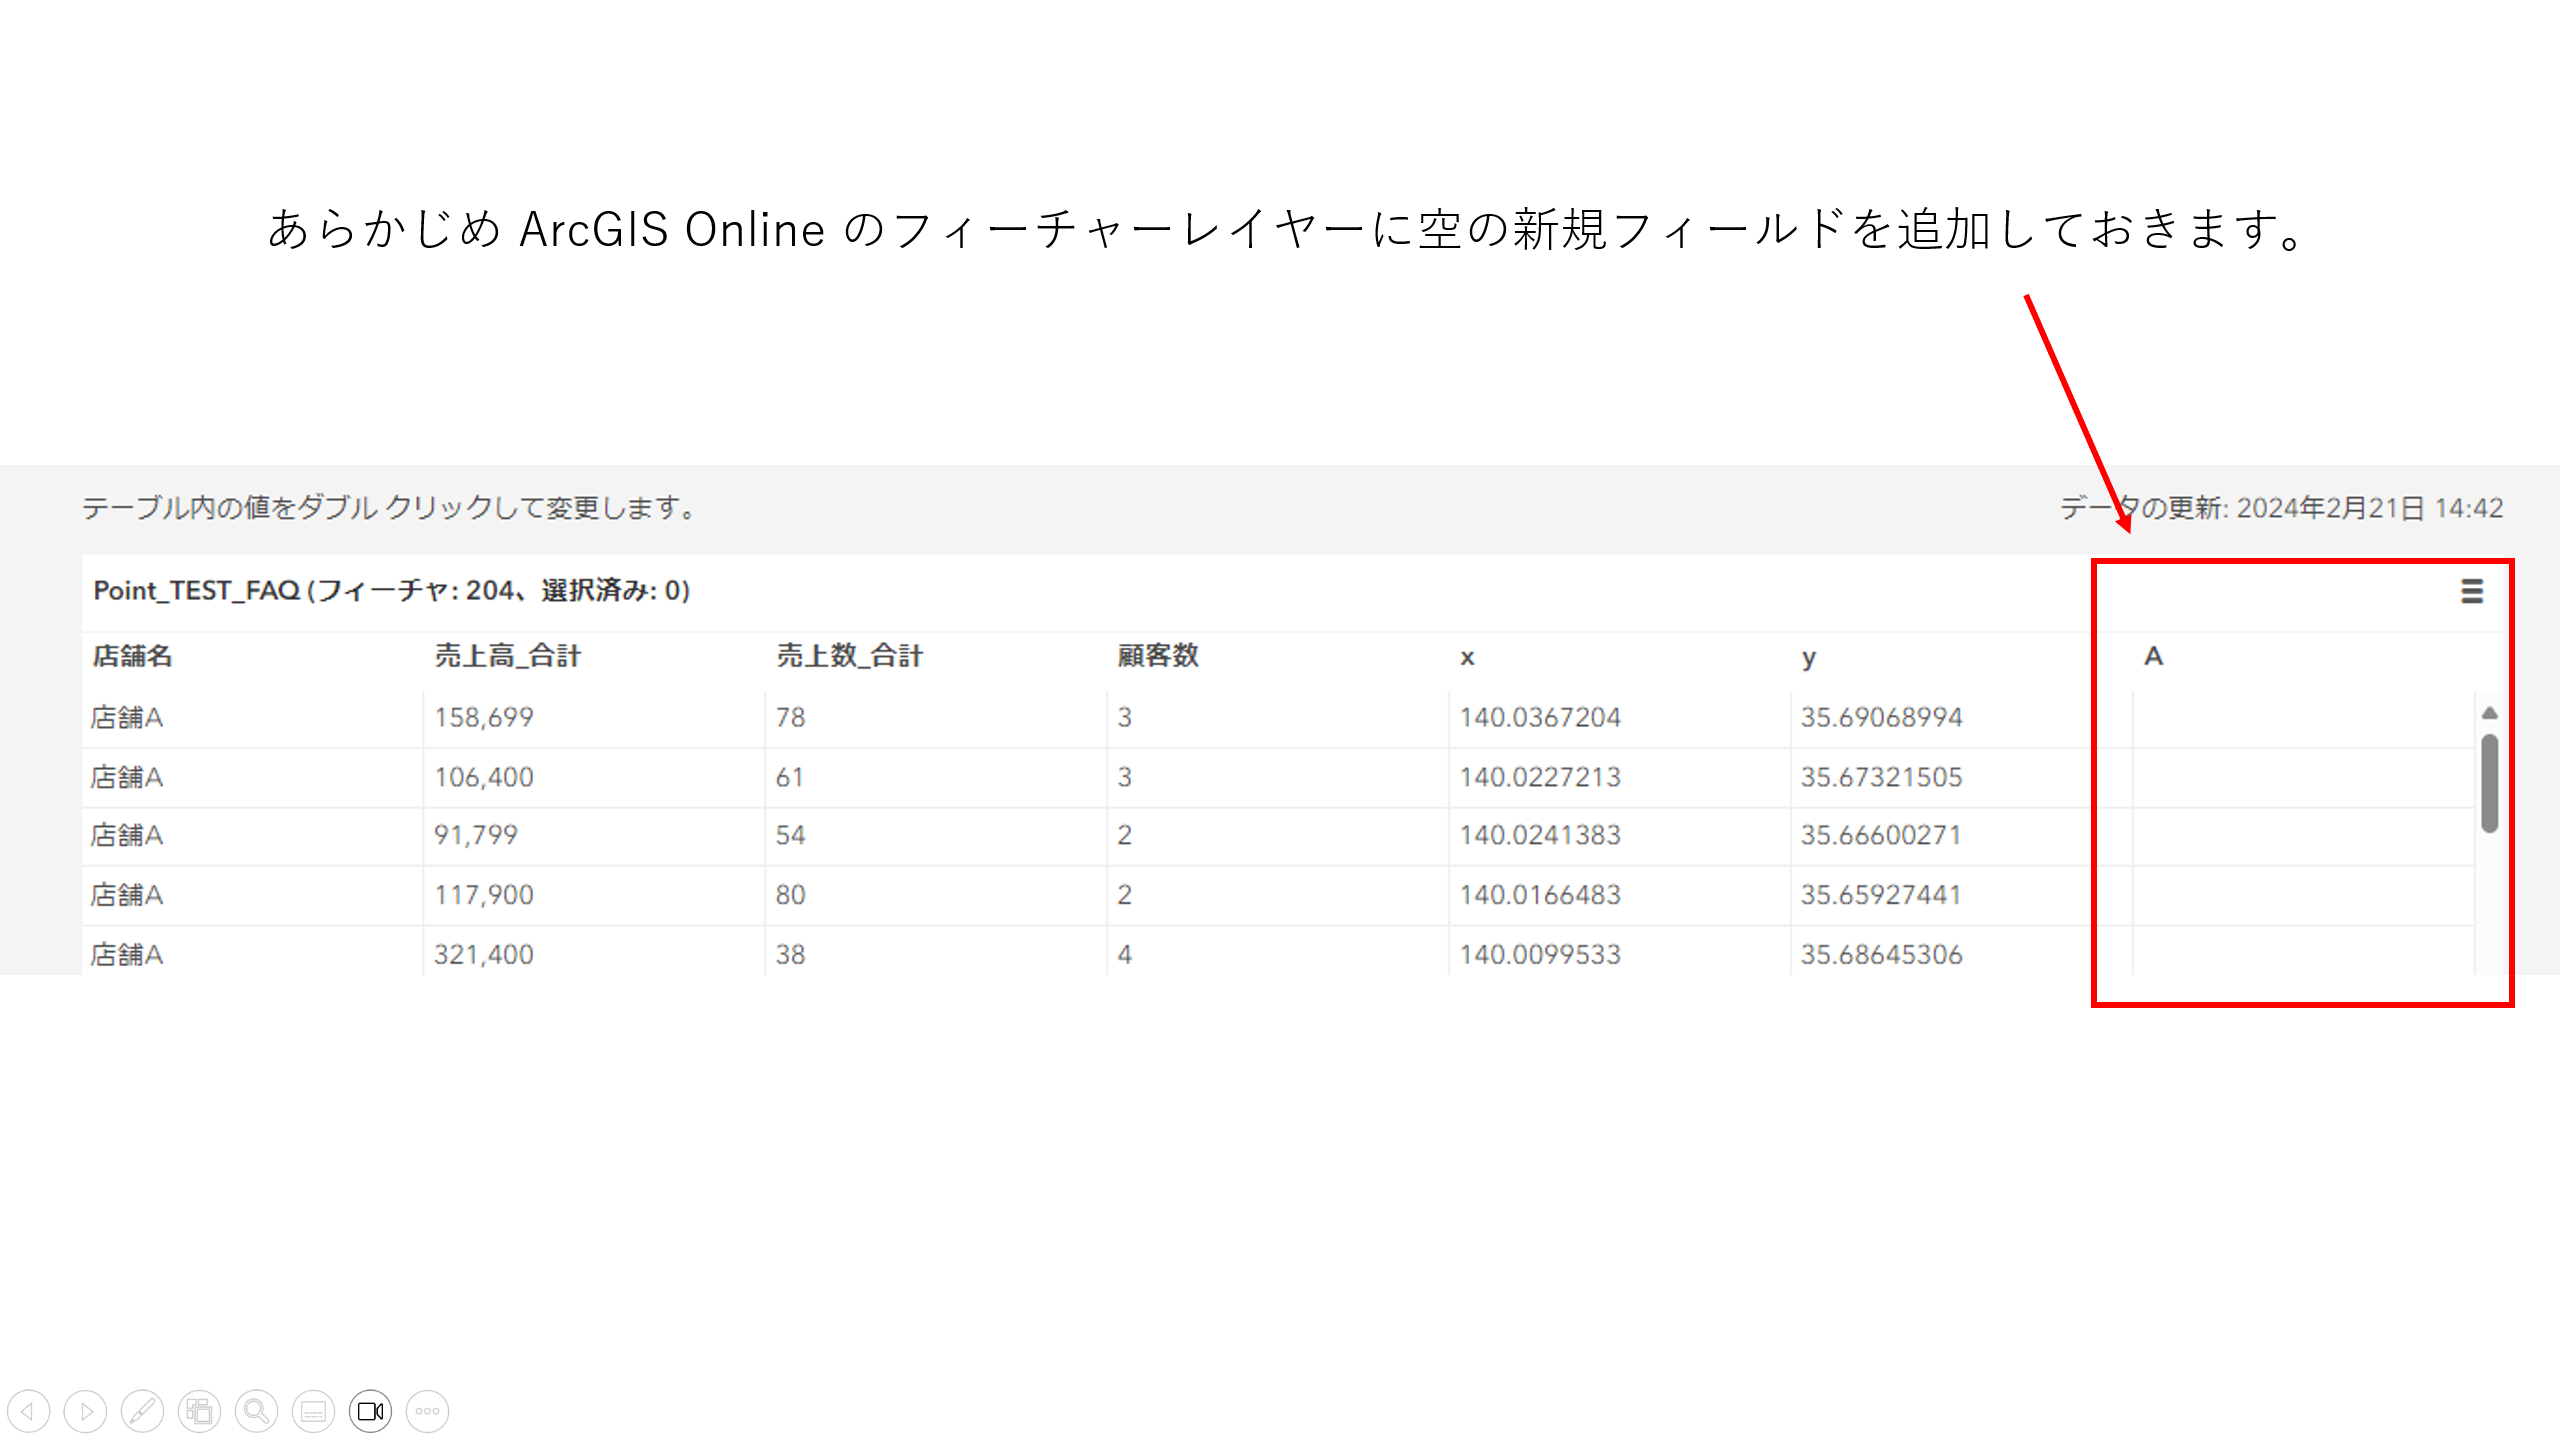2560x1440 pixels.
Task: Click empty A cell in 158,699 row
Action: pyautogui.click(x=2303, y=718)
